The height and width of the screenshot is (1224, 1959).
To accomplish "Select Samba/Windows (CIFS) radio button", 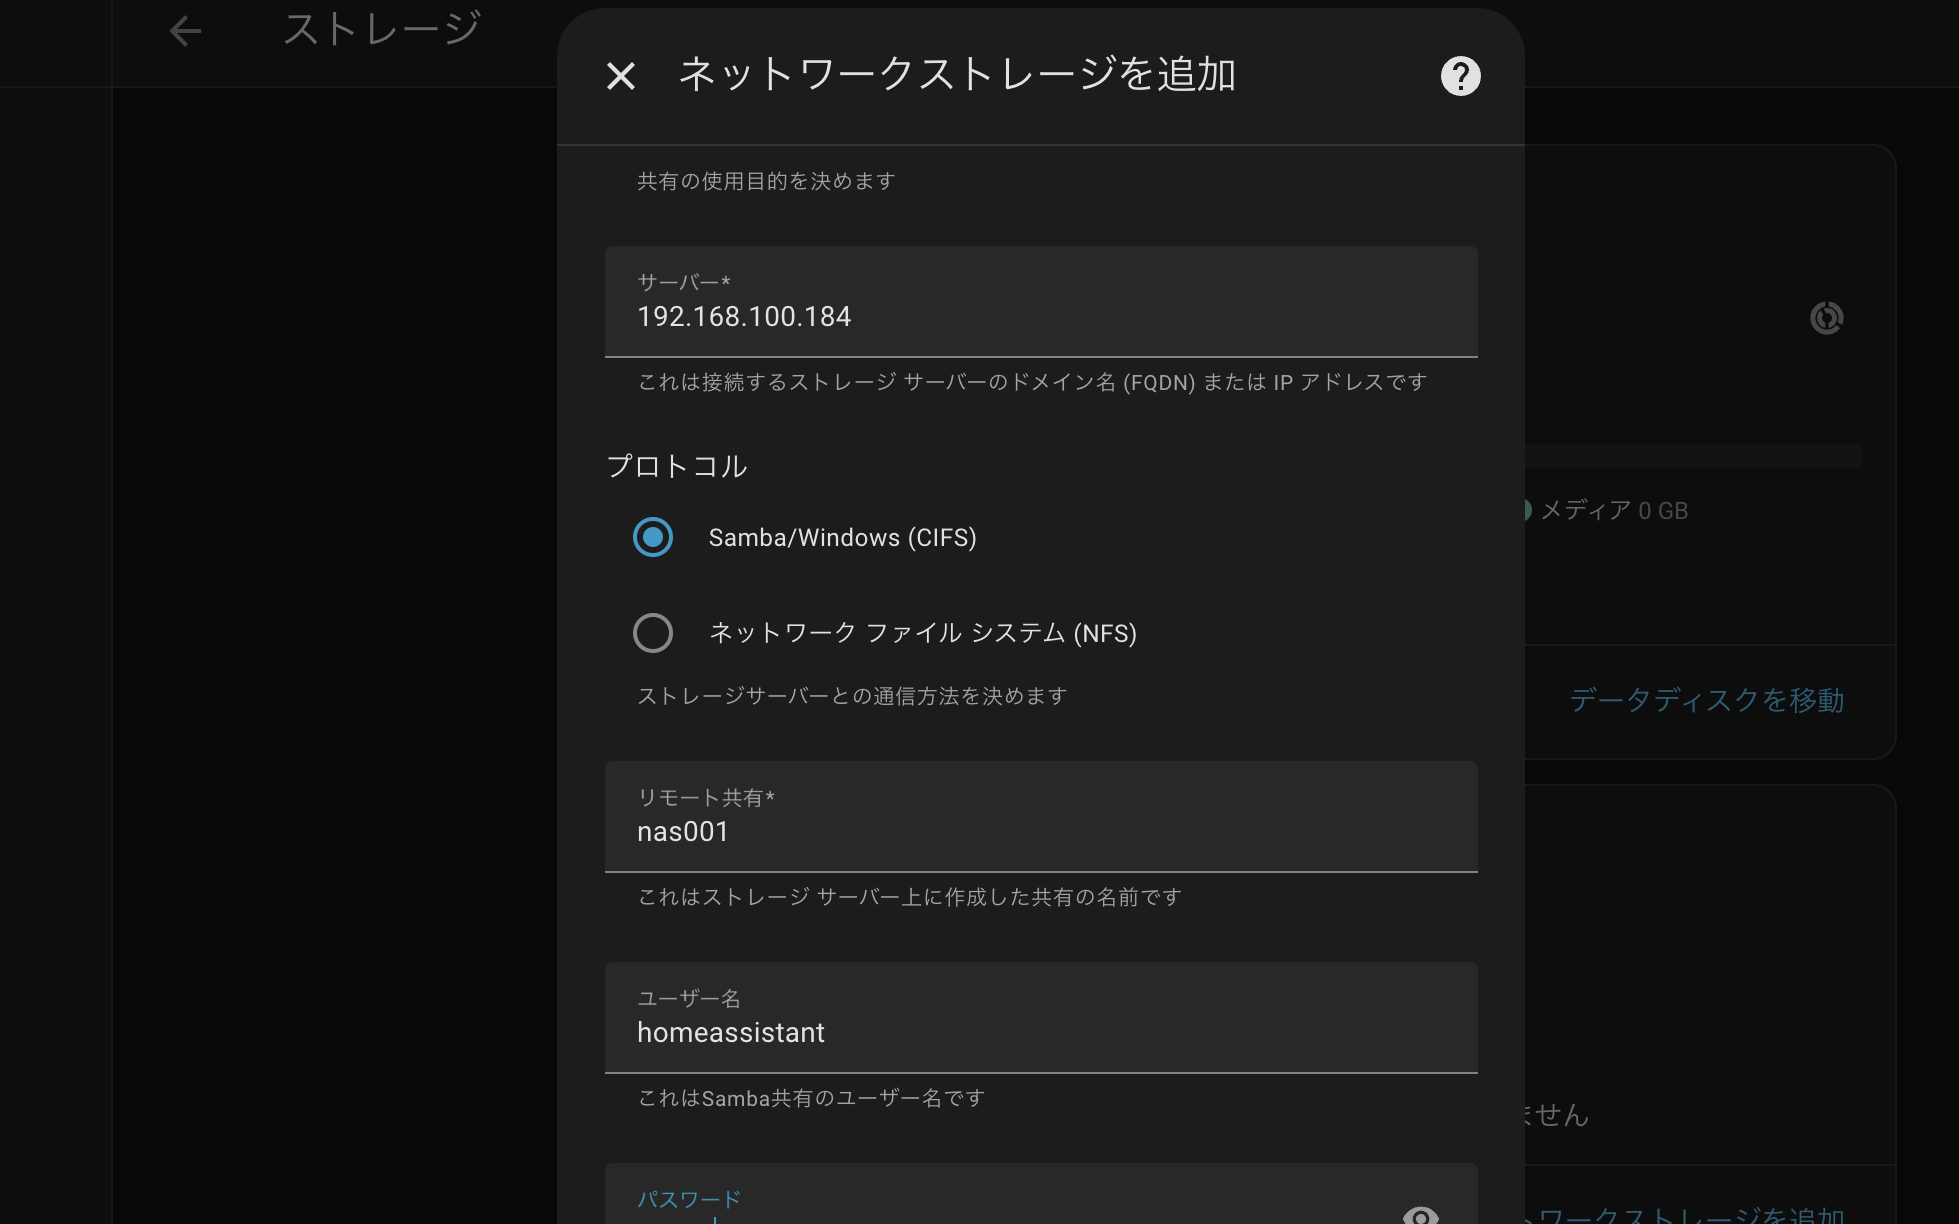I will tap(653, 537).
